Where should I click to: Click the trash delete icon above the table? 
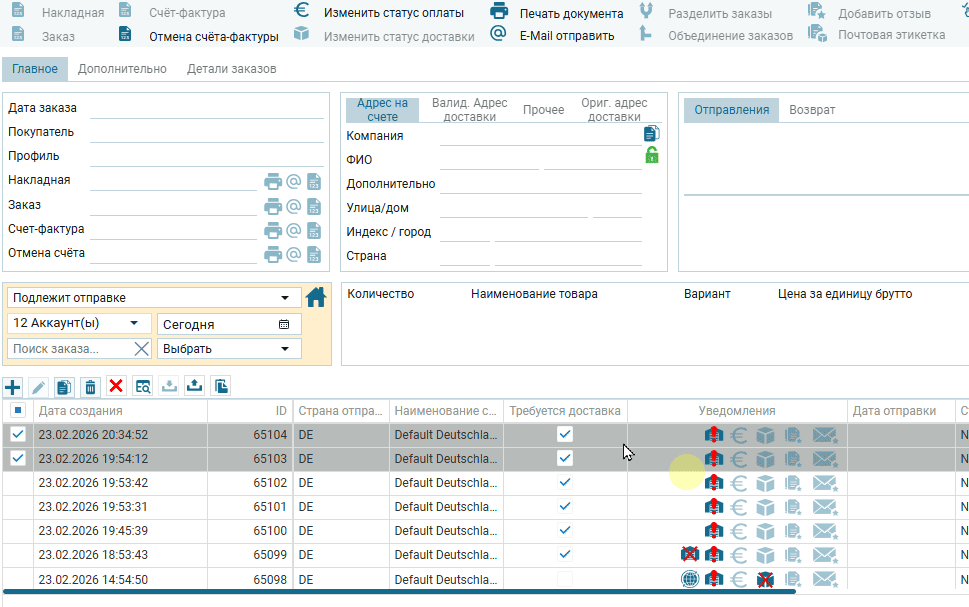click(90, 387)
